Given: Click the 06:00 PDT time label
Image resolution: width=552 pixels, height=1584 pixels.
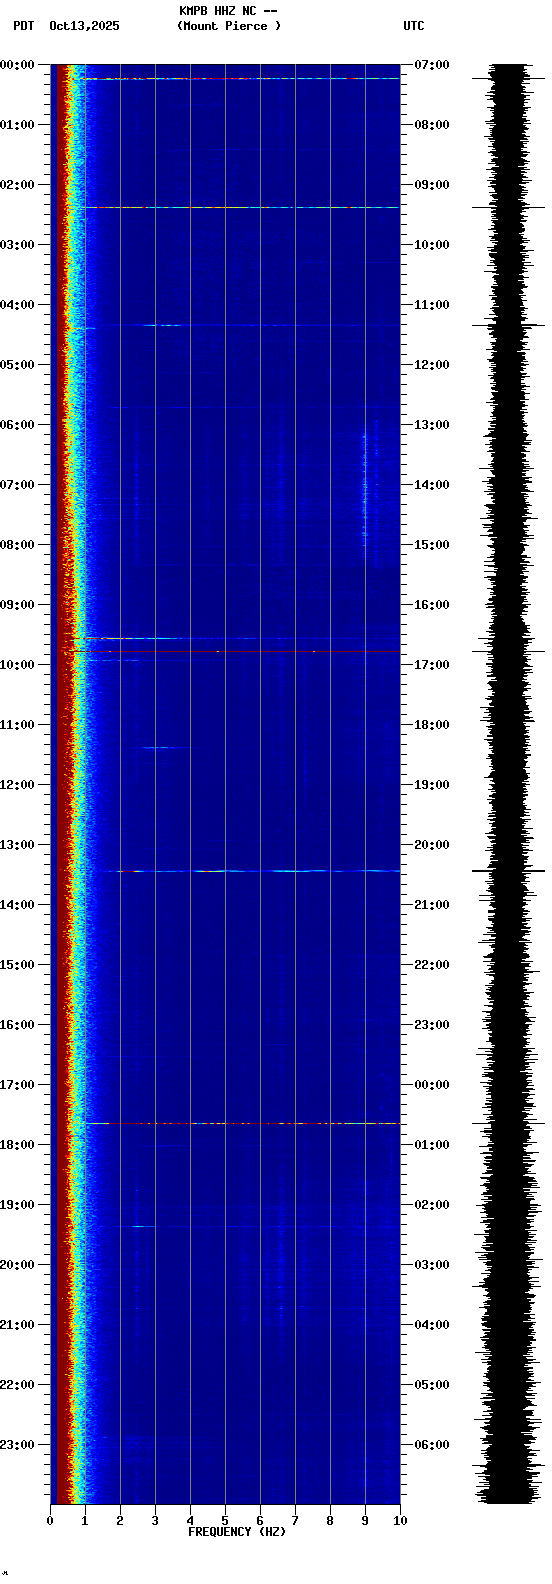Looking at the screenshot, I should pyautogui.click(x=17, y=424).
